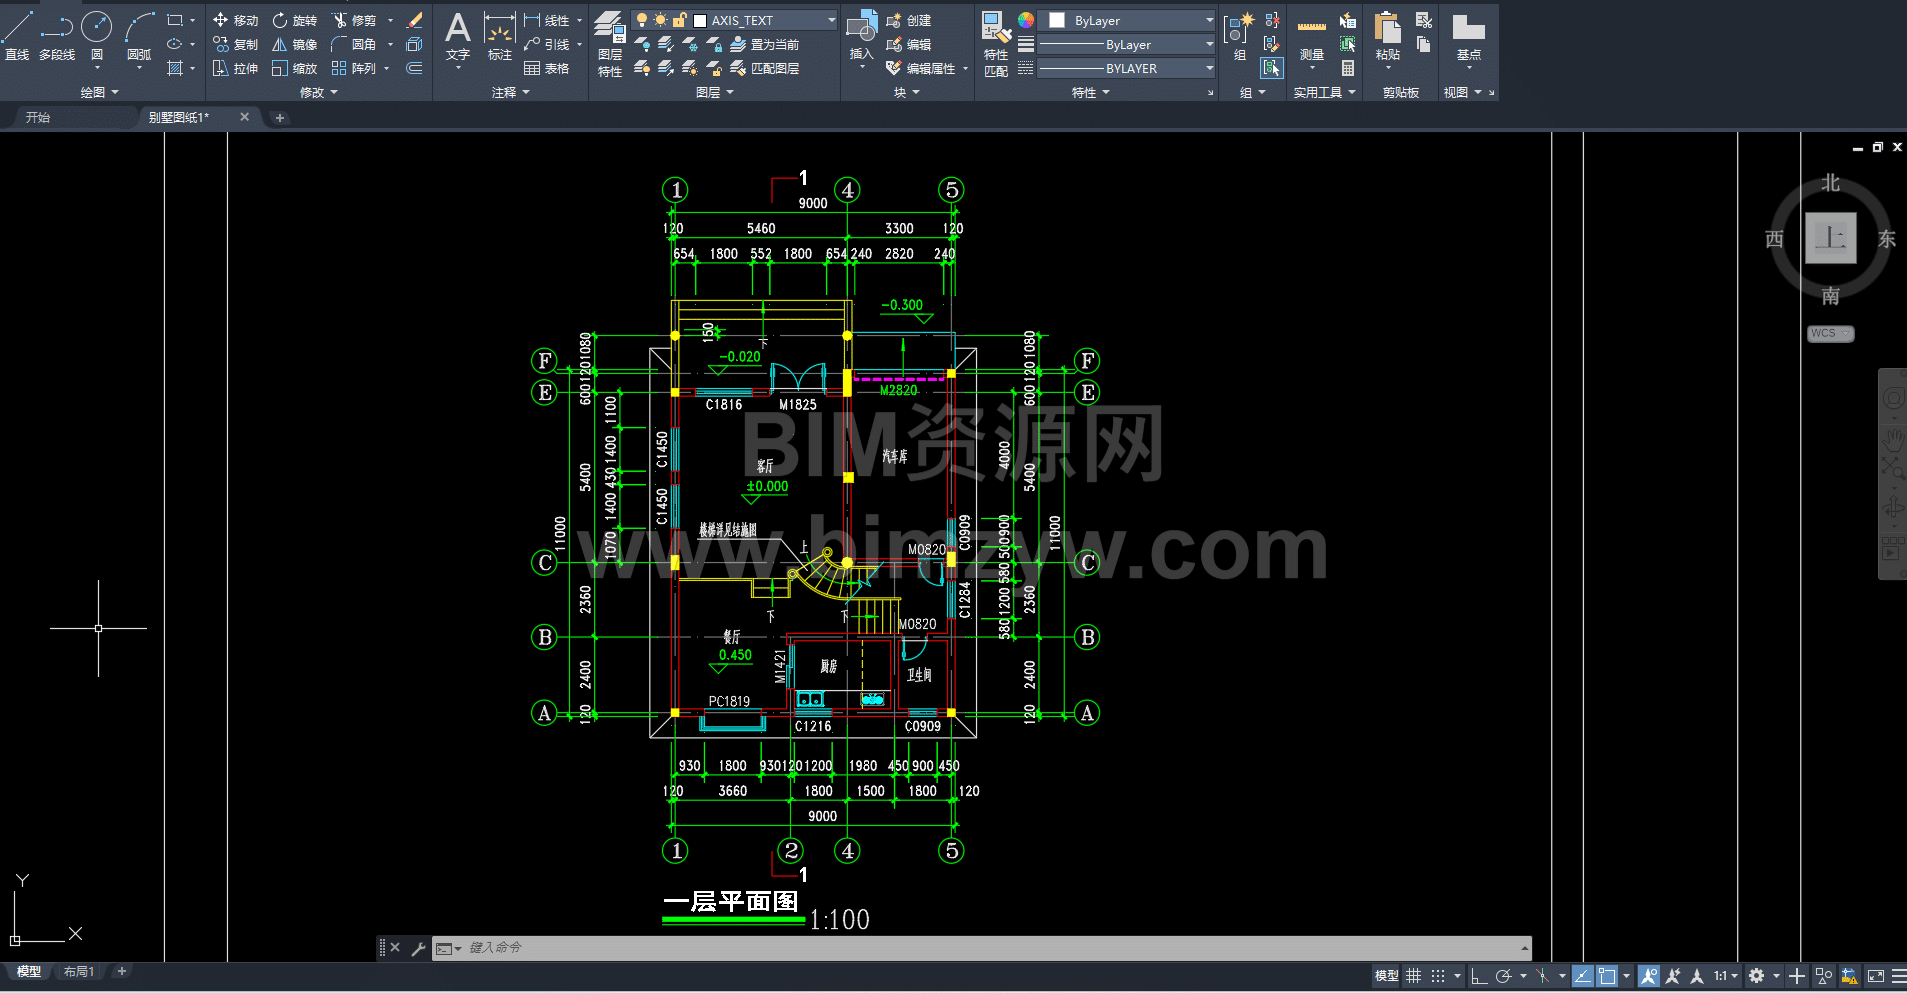Click 置为当前 (Make Current) layer button
1907x993 pixels.
click(765, 44)
